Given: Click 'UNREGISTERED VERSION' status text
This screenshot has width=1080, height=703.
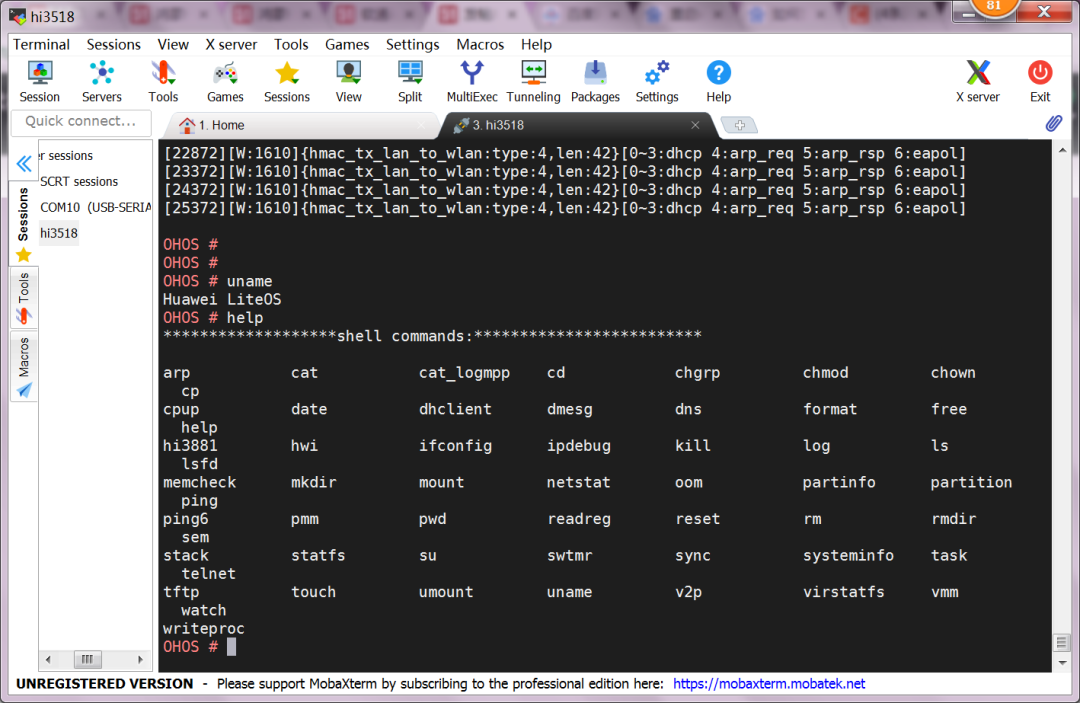Looking at the screenshot, I should click(105, 684).
